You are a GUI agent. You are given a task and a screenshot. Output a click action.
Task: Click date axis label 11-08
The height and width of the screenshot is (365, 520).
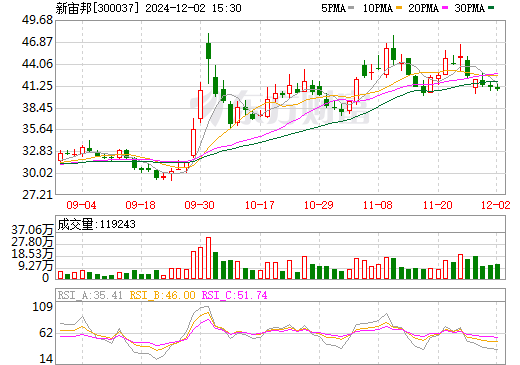[378, 205]
